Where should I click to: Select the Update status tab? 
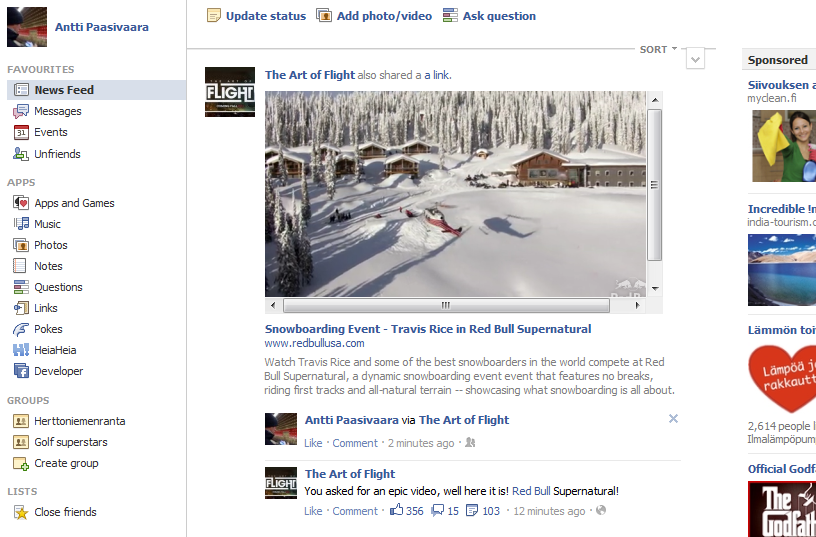(256, 16)
